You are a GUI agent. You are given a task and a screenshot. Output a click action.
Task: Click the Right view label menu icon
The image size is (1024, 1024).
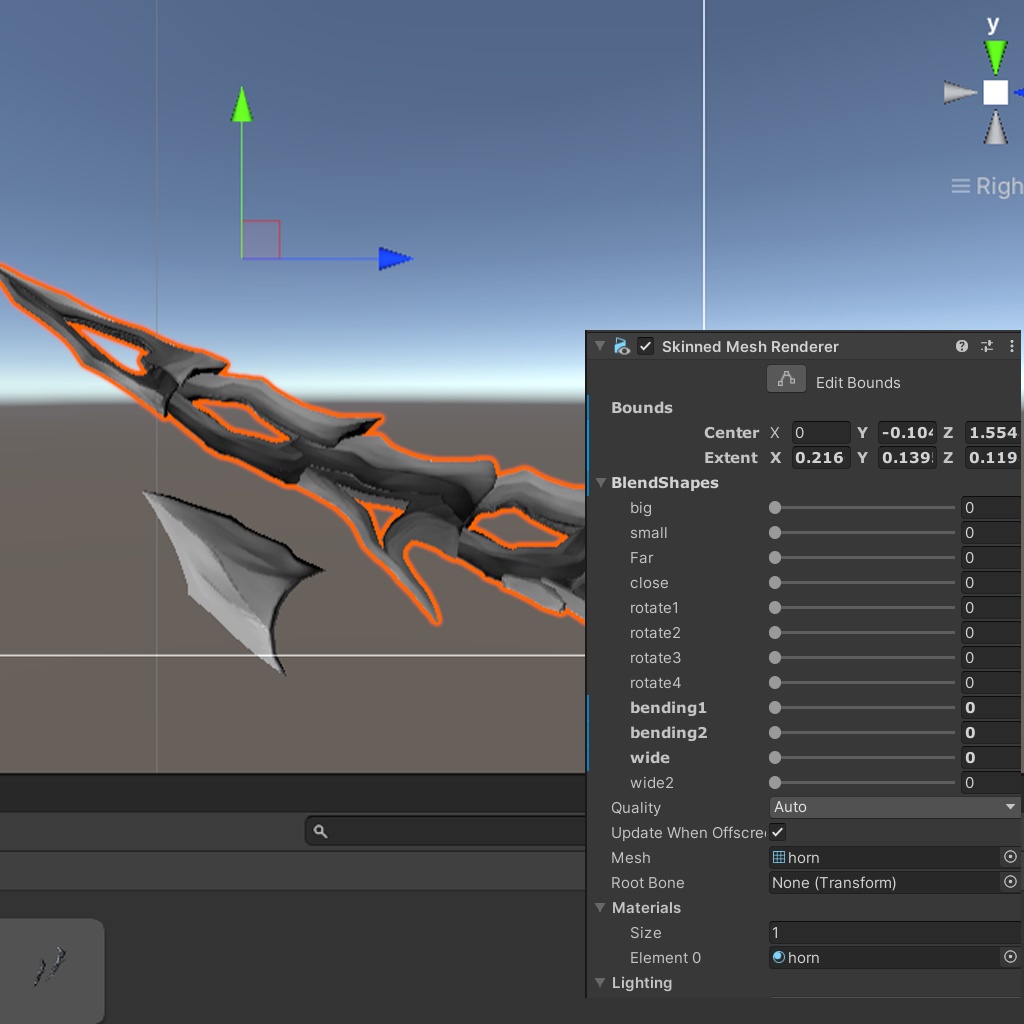point(960,186)
